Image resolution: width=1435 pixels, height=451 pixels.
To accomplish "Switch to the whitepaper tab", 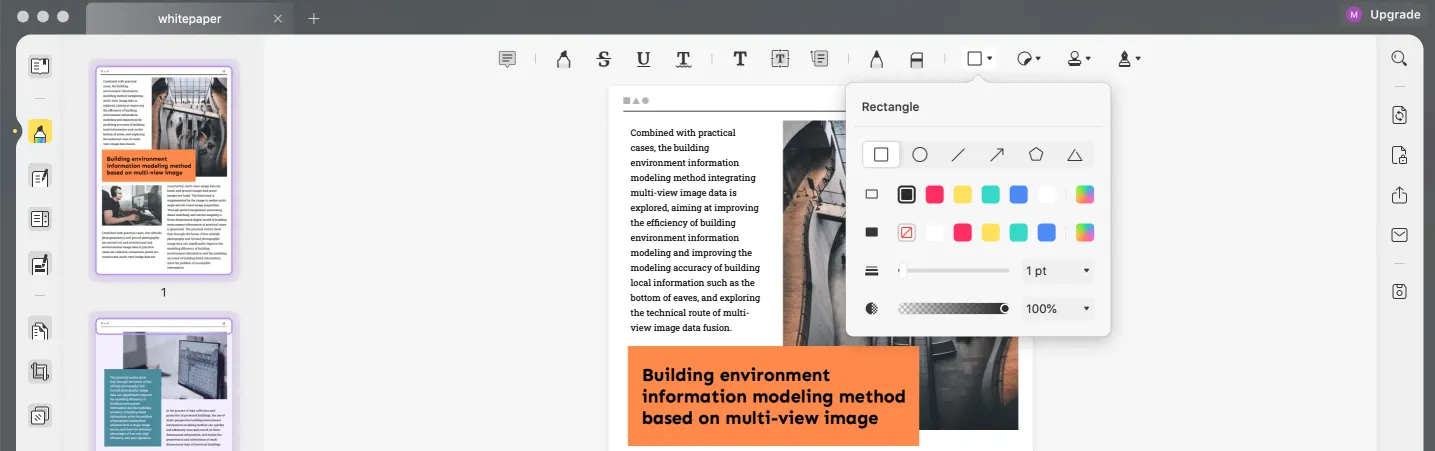I will pos(189,18).
